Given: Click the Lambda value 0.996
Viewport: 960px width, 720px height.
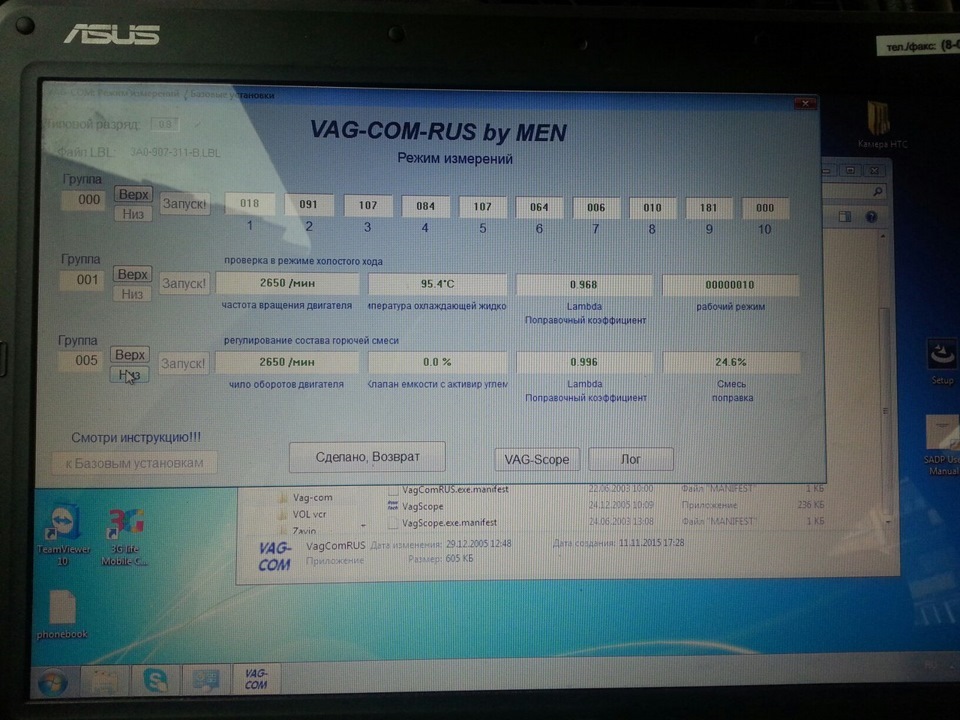Looking at the screenshot, I should coord(583,362).
